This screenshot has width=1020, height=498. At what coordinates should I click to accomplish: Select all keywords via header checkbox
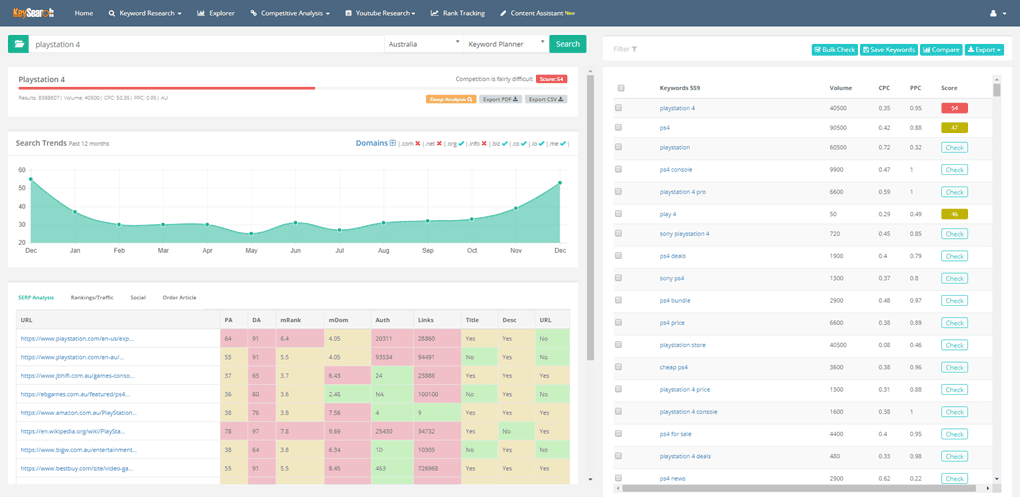[620, 88]
